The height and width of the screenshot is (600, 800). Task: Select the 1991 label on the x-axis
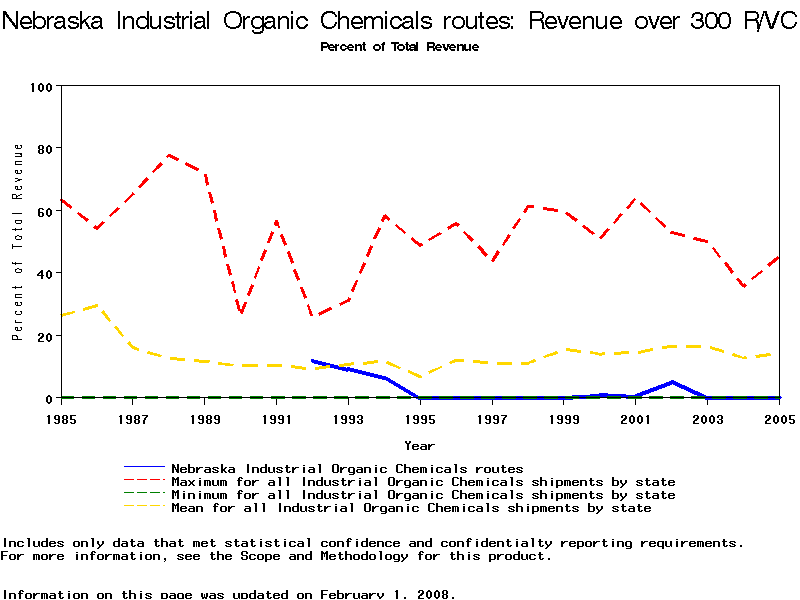click(x=276, y=418)
